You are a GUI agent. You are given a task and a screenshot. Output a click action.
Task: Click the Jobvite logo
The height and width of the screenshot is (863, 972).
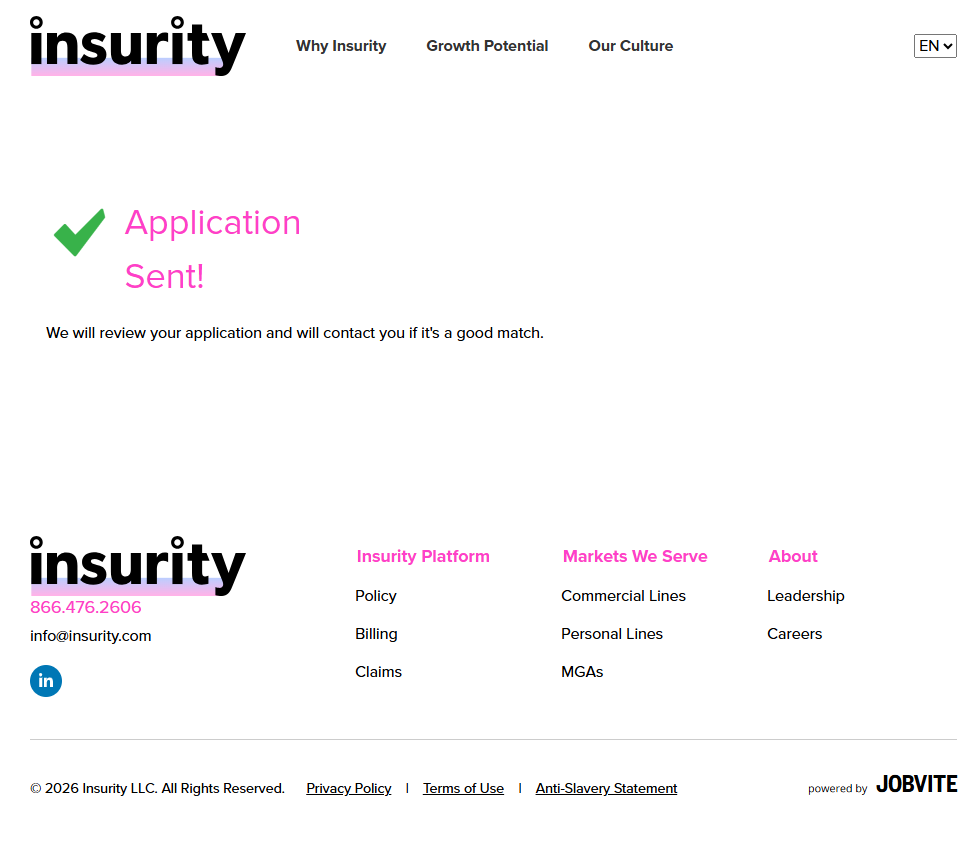tap(916, 785)
